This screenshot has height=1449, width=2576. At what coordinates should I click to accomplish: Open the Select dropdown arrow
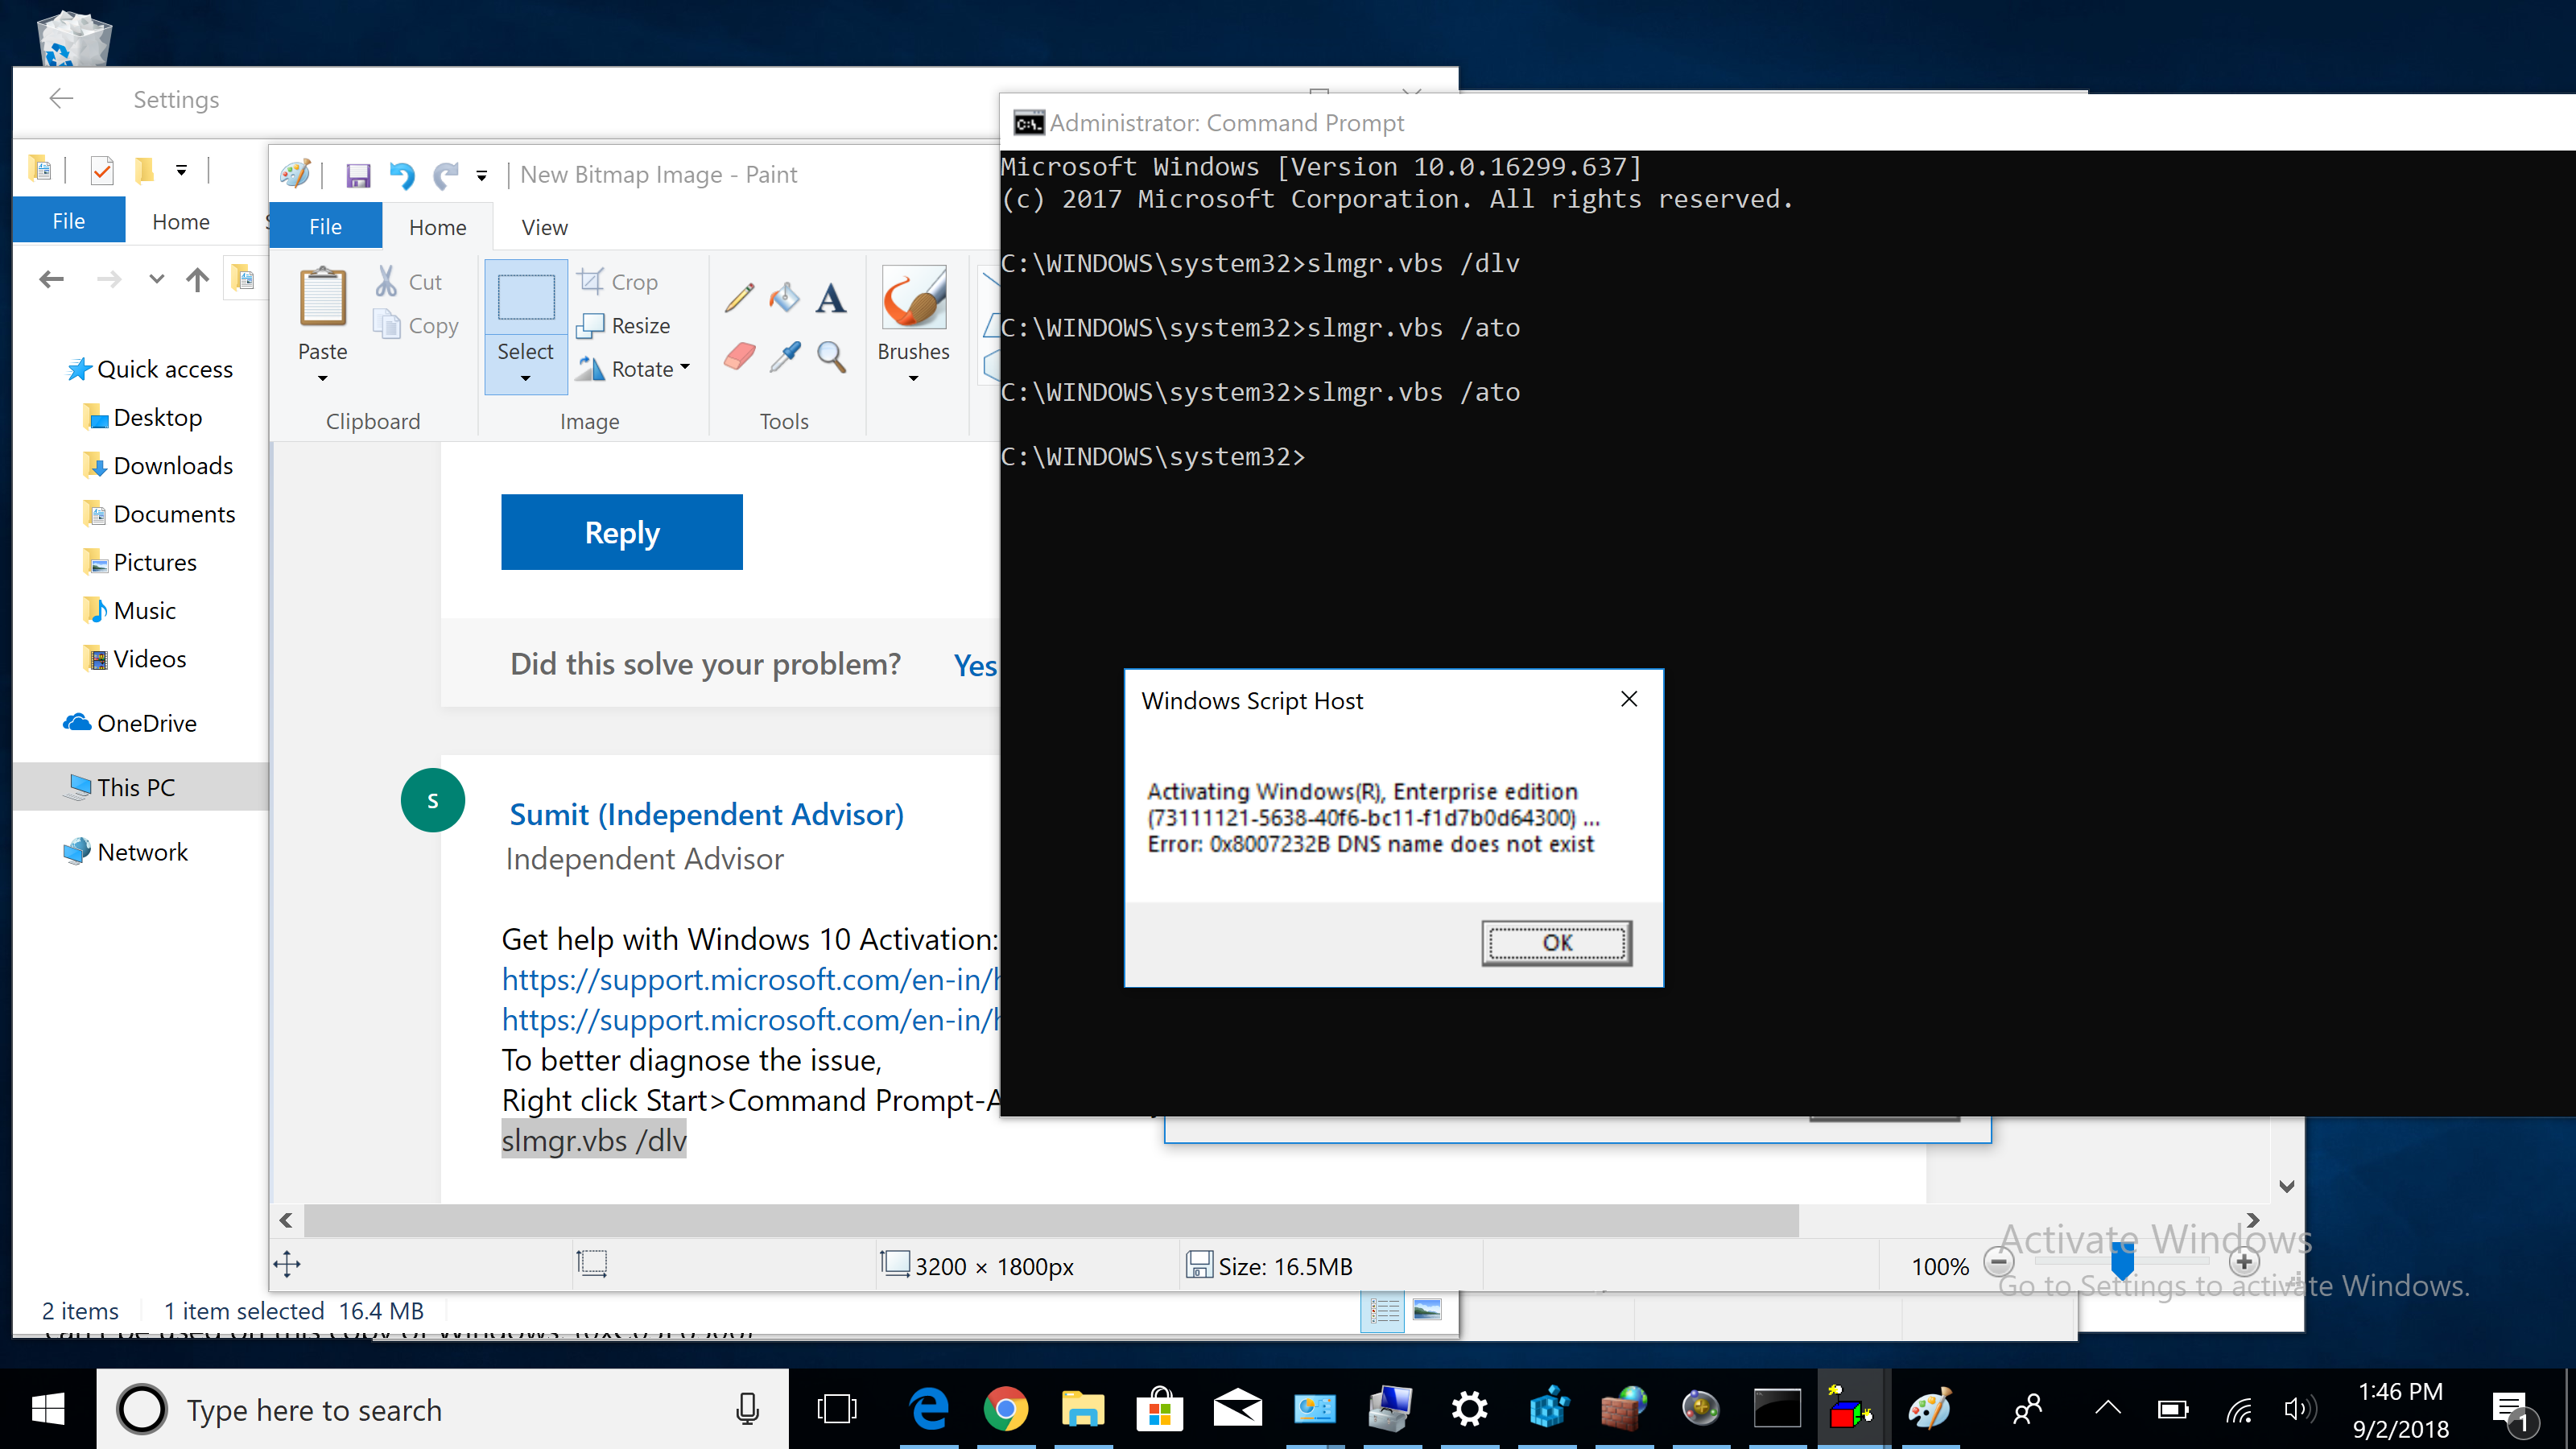526,378
